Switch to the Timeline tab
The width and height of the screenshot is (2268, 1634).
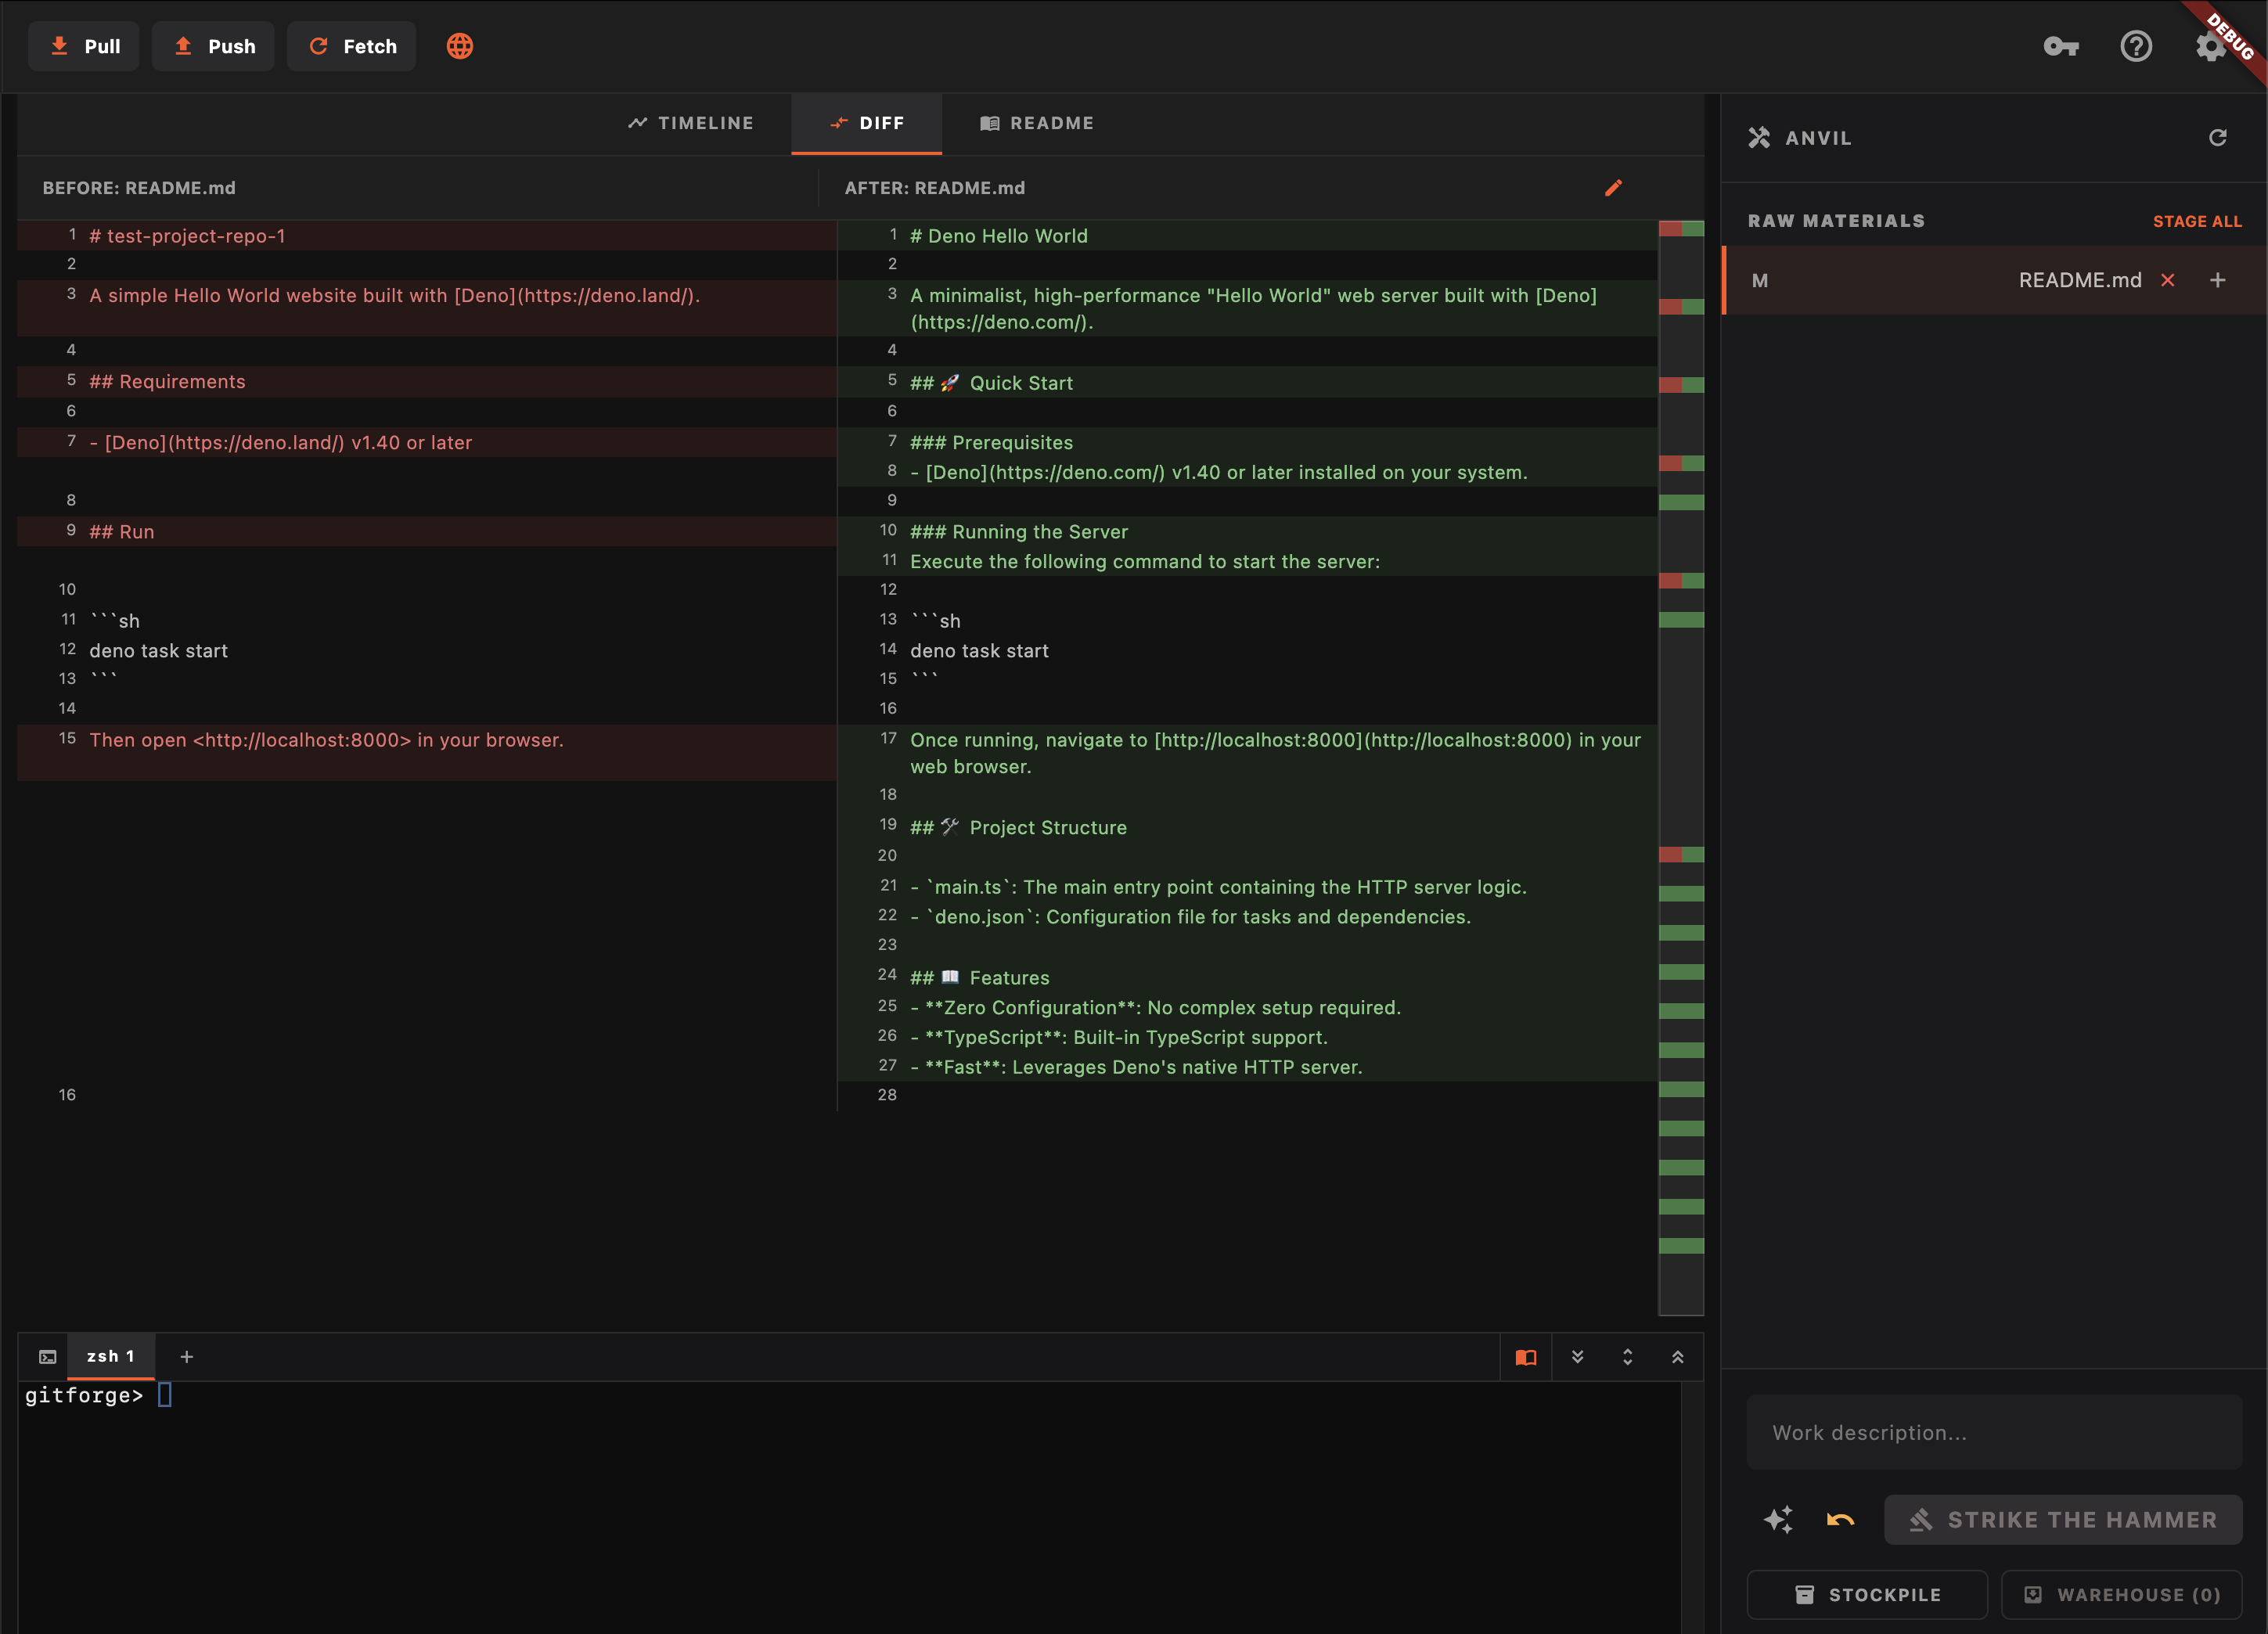click(691, 123)
